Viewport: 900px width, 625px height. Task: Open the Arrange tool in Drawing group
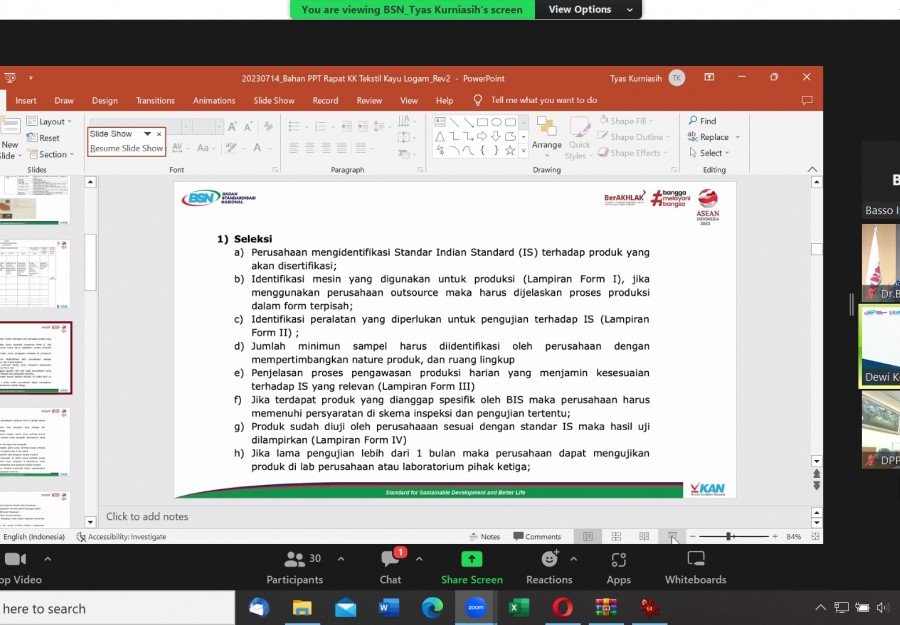(546, 133)
